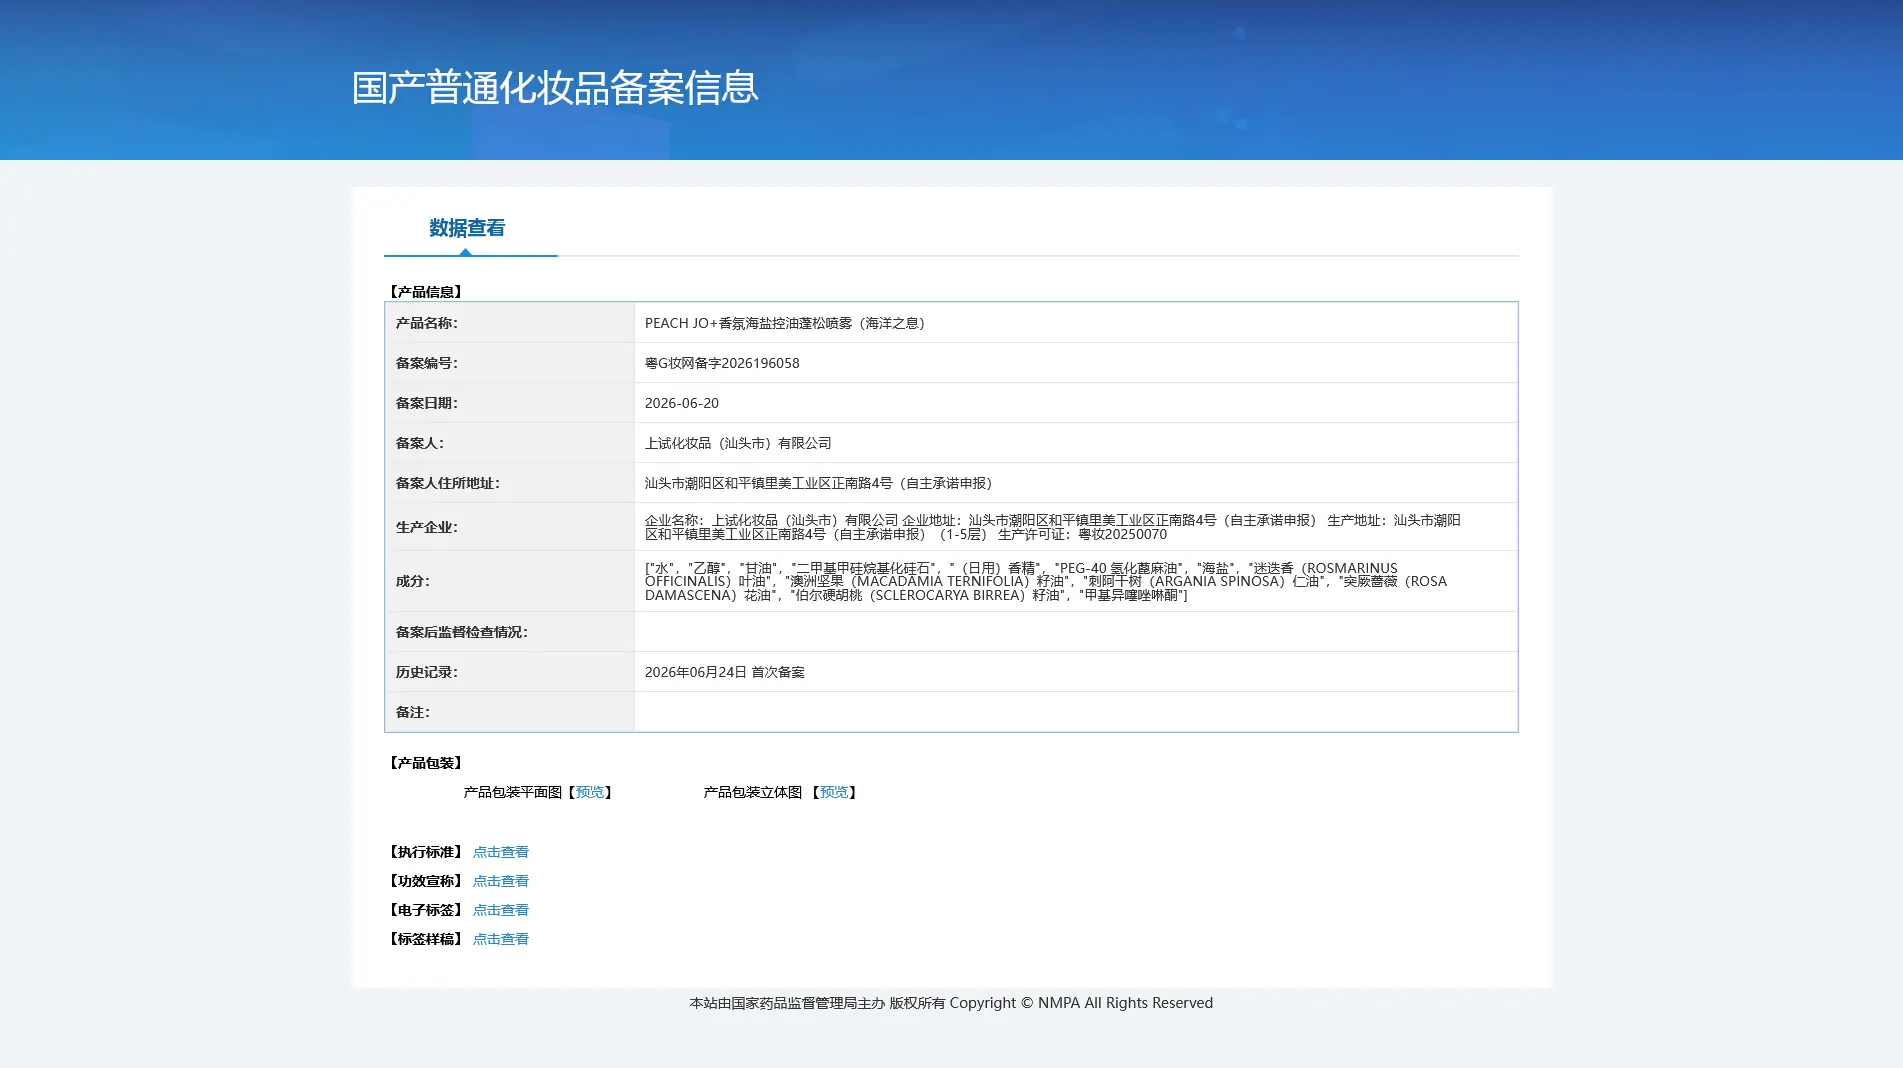Click the 生产企业 details text
1903x1068 pixels.
click(x=1053, y=527)
